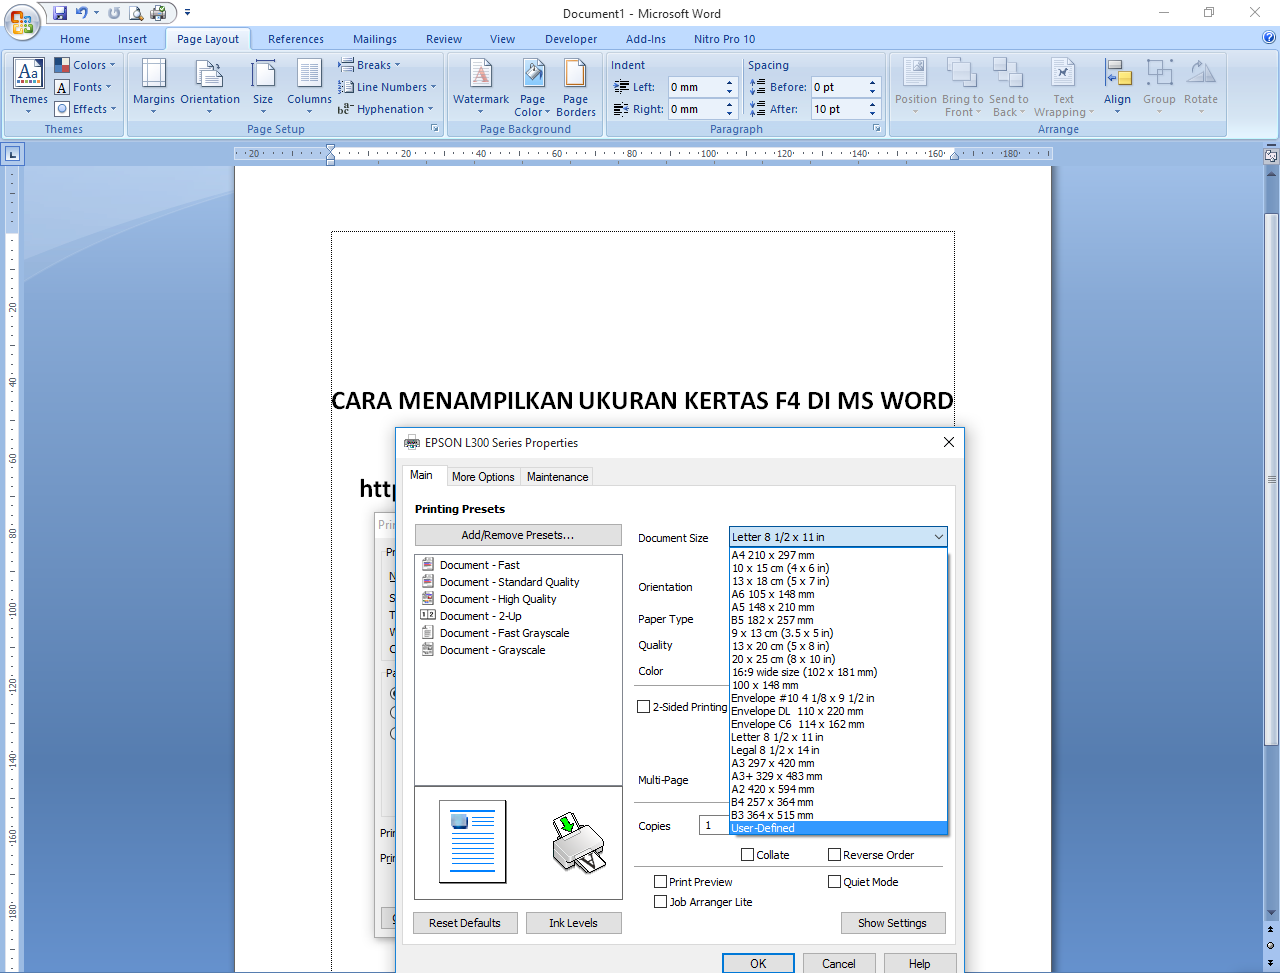Open the Orientation options
This screenshot has width=1280, height=973.
210,86
